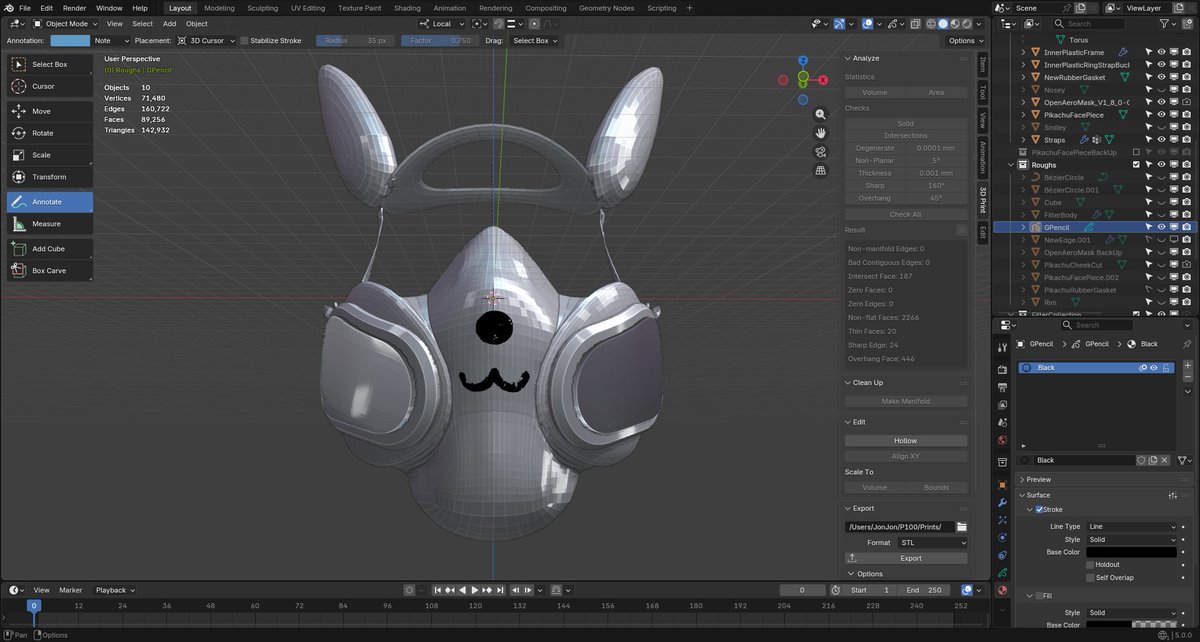Pick the Box Carve tool
Screen dimensions: 1200x642
click(x=50, y=271)
